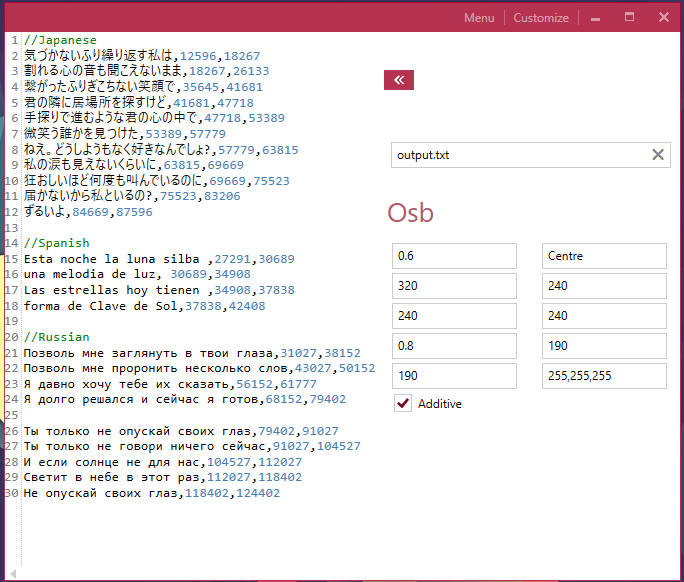Viewport: 684px width, 582px height.
Task: Open the Centre origin field
Action: 604,256
